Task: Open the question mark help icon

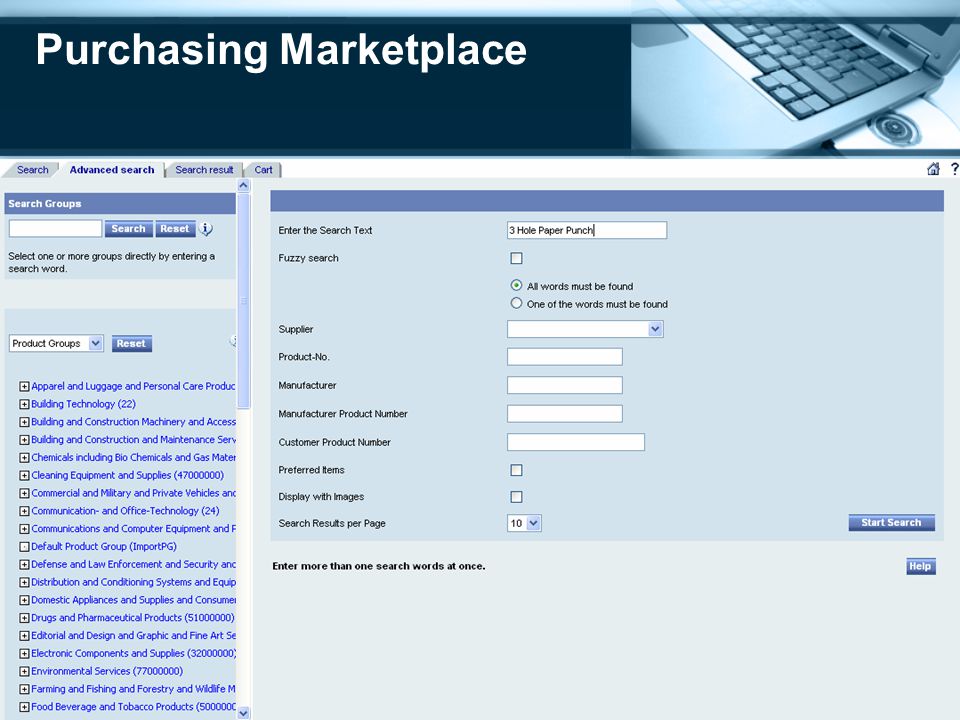Action: [x=954, y=169]
